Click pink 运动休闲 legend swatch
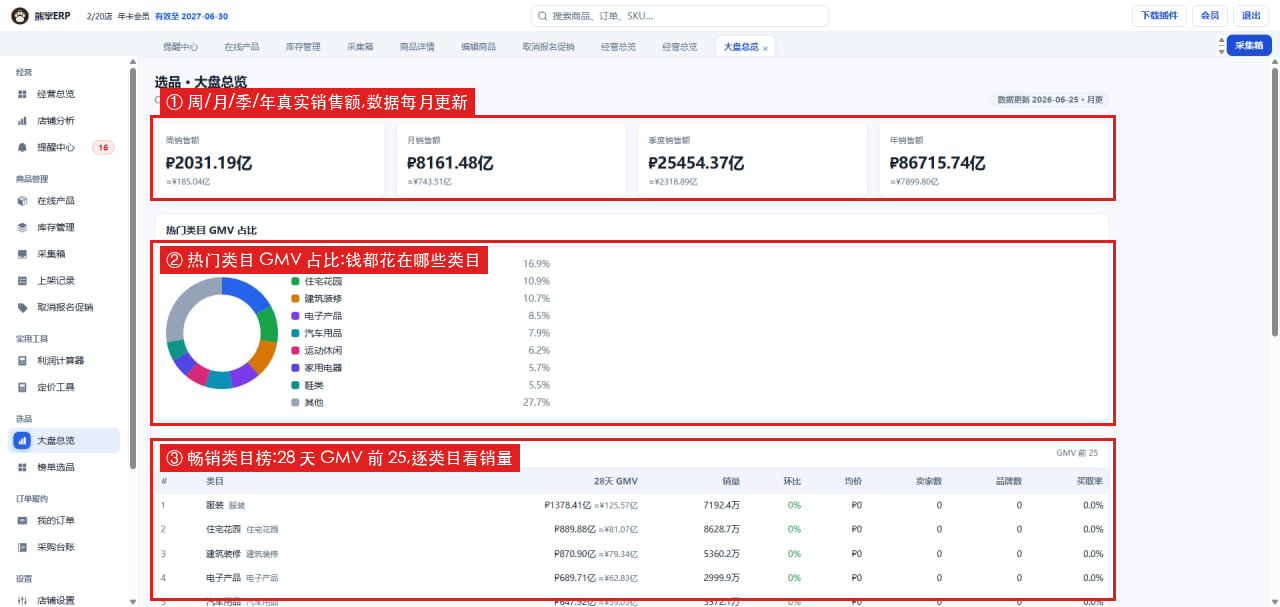 [295, 351]
